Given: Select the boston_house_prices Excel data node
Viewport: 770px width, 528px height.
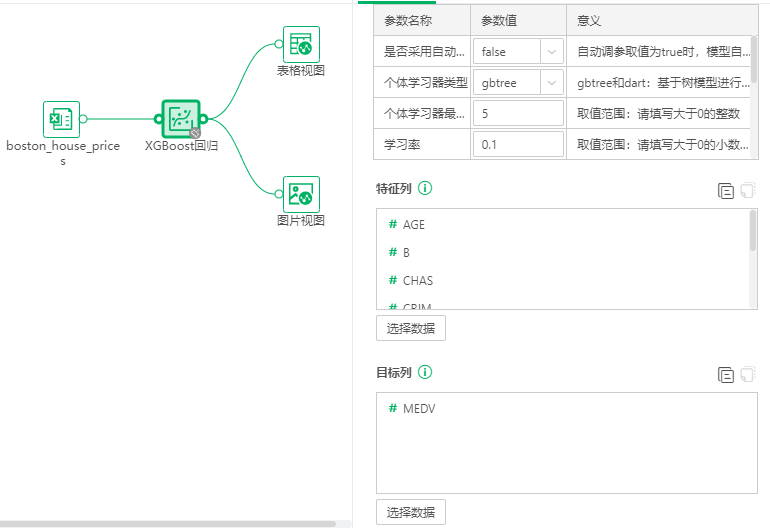Looking at the screenshot, I should pos(61,119).
